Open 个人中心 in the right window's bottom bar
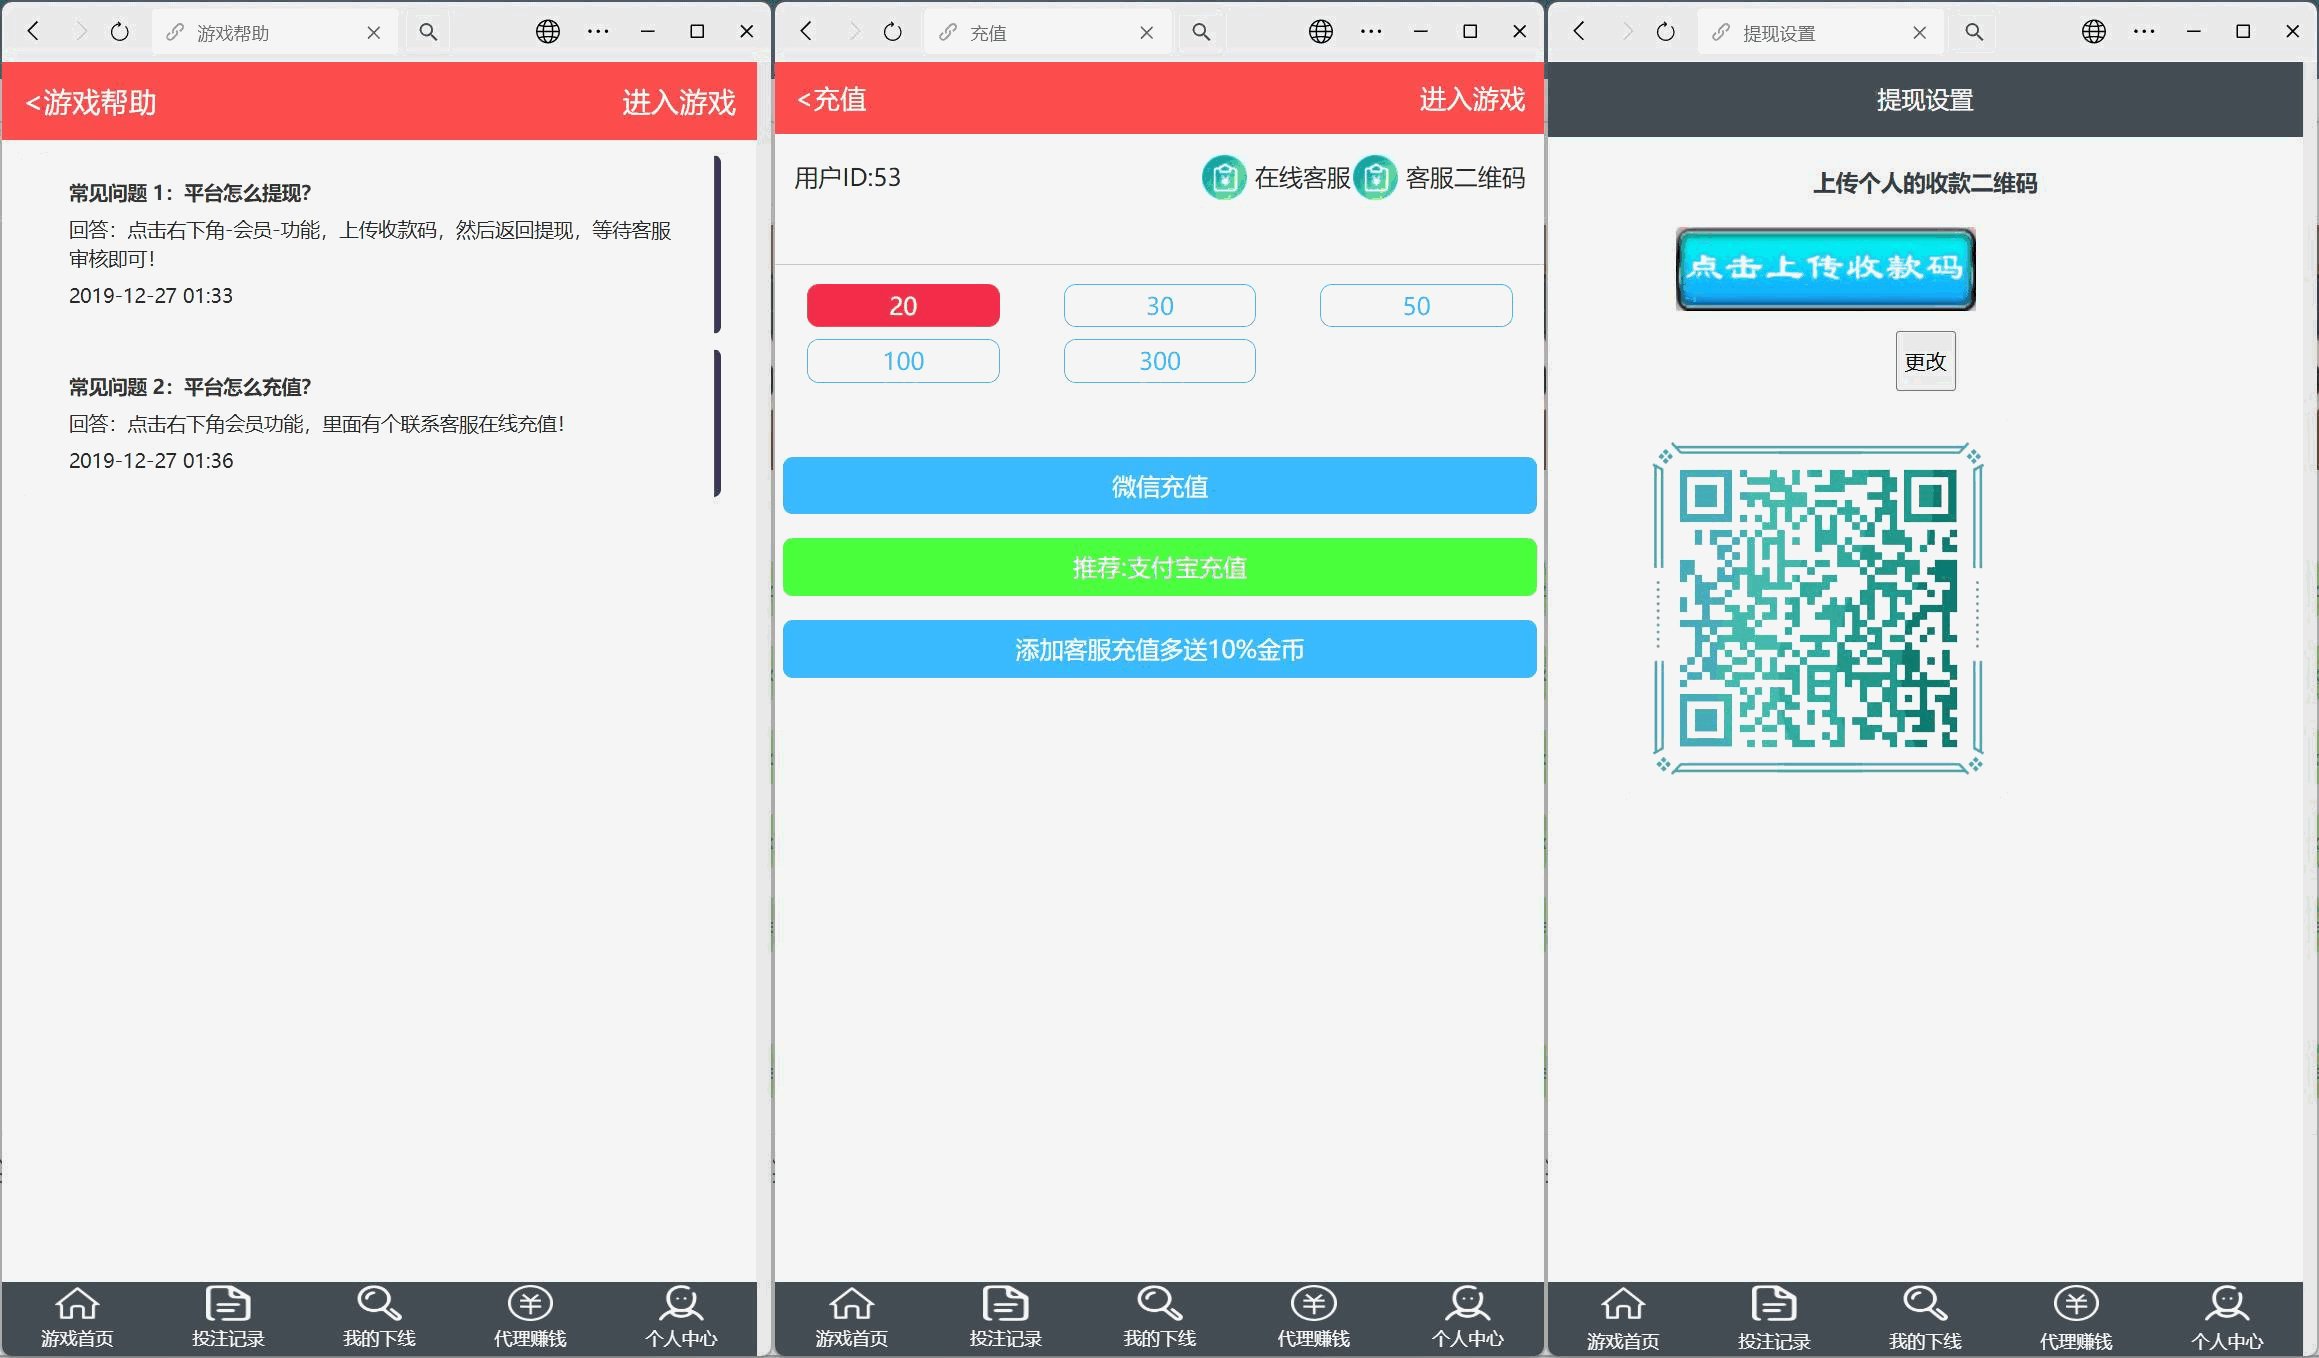Screen dimensions: 2319x1358 click(x=2226, y=1316)
